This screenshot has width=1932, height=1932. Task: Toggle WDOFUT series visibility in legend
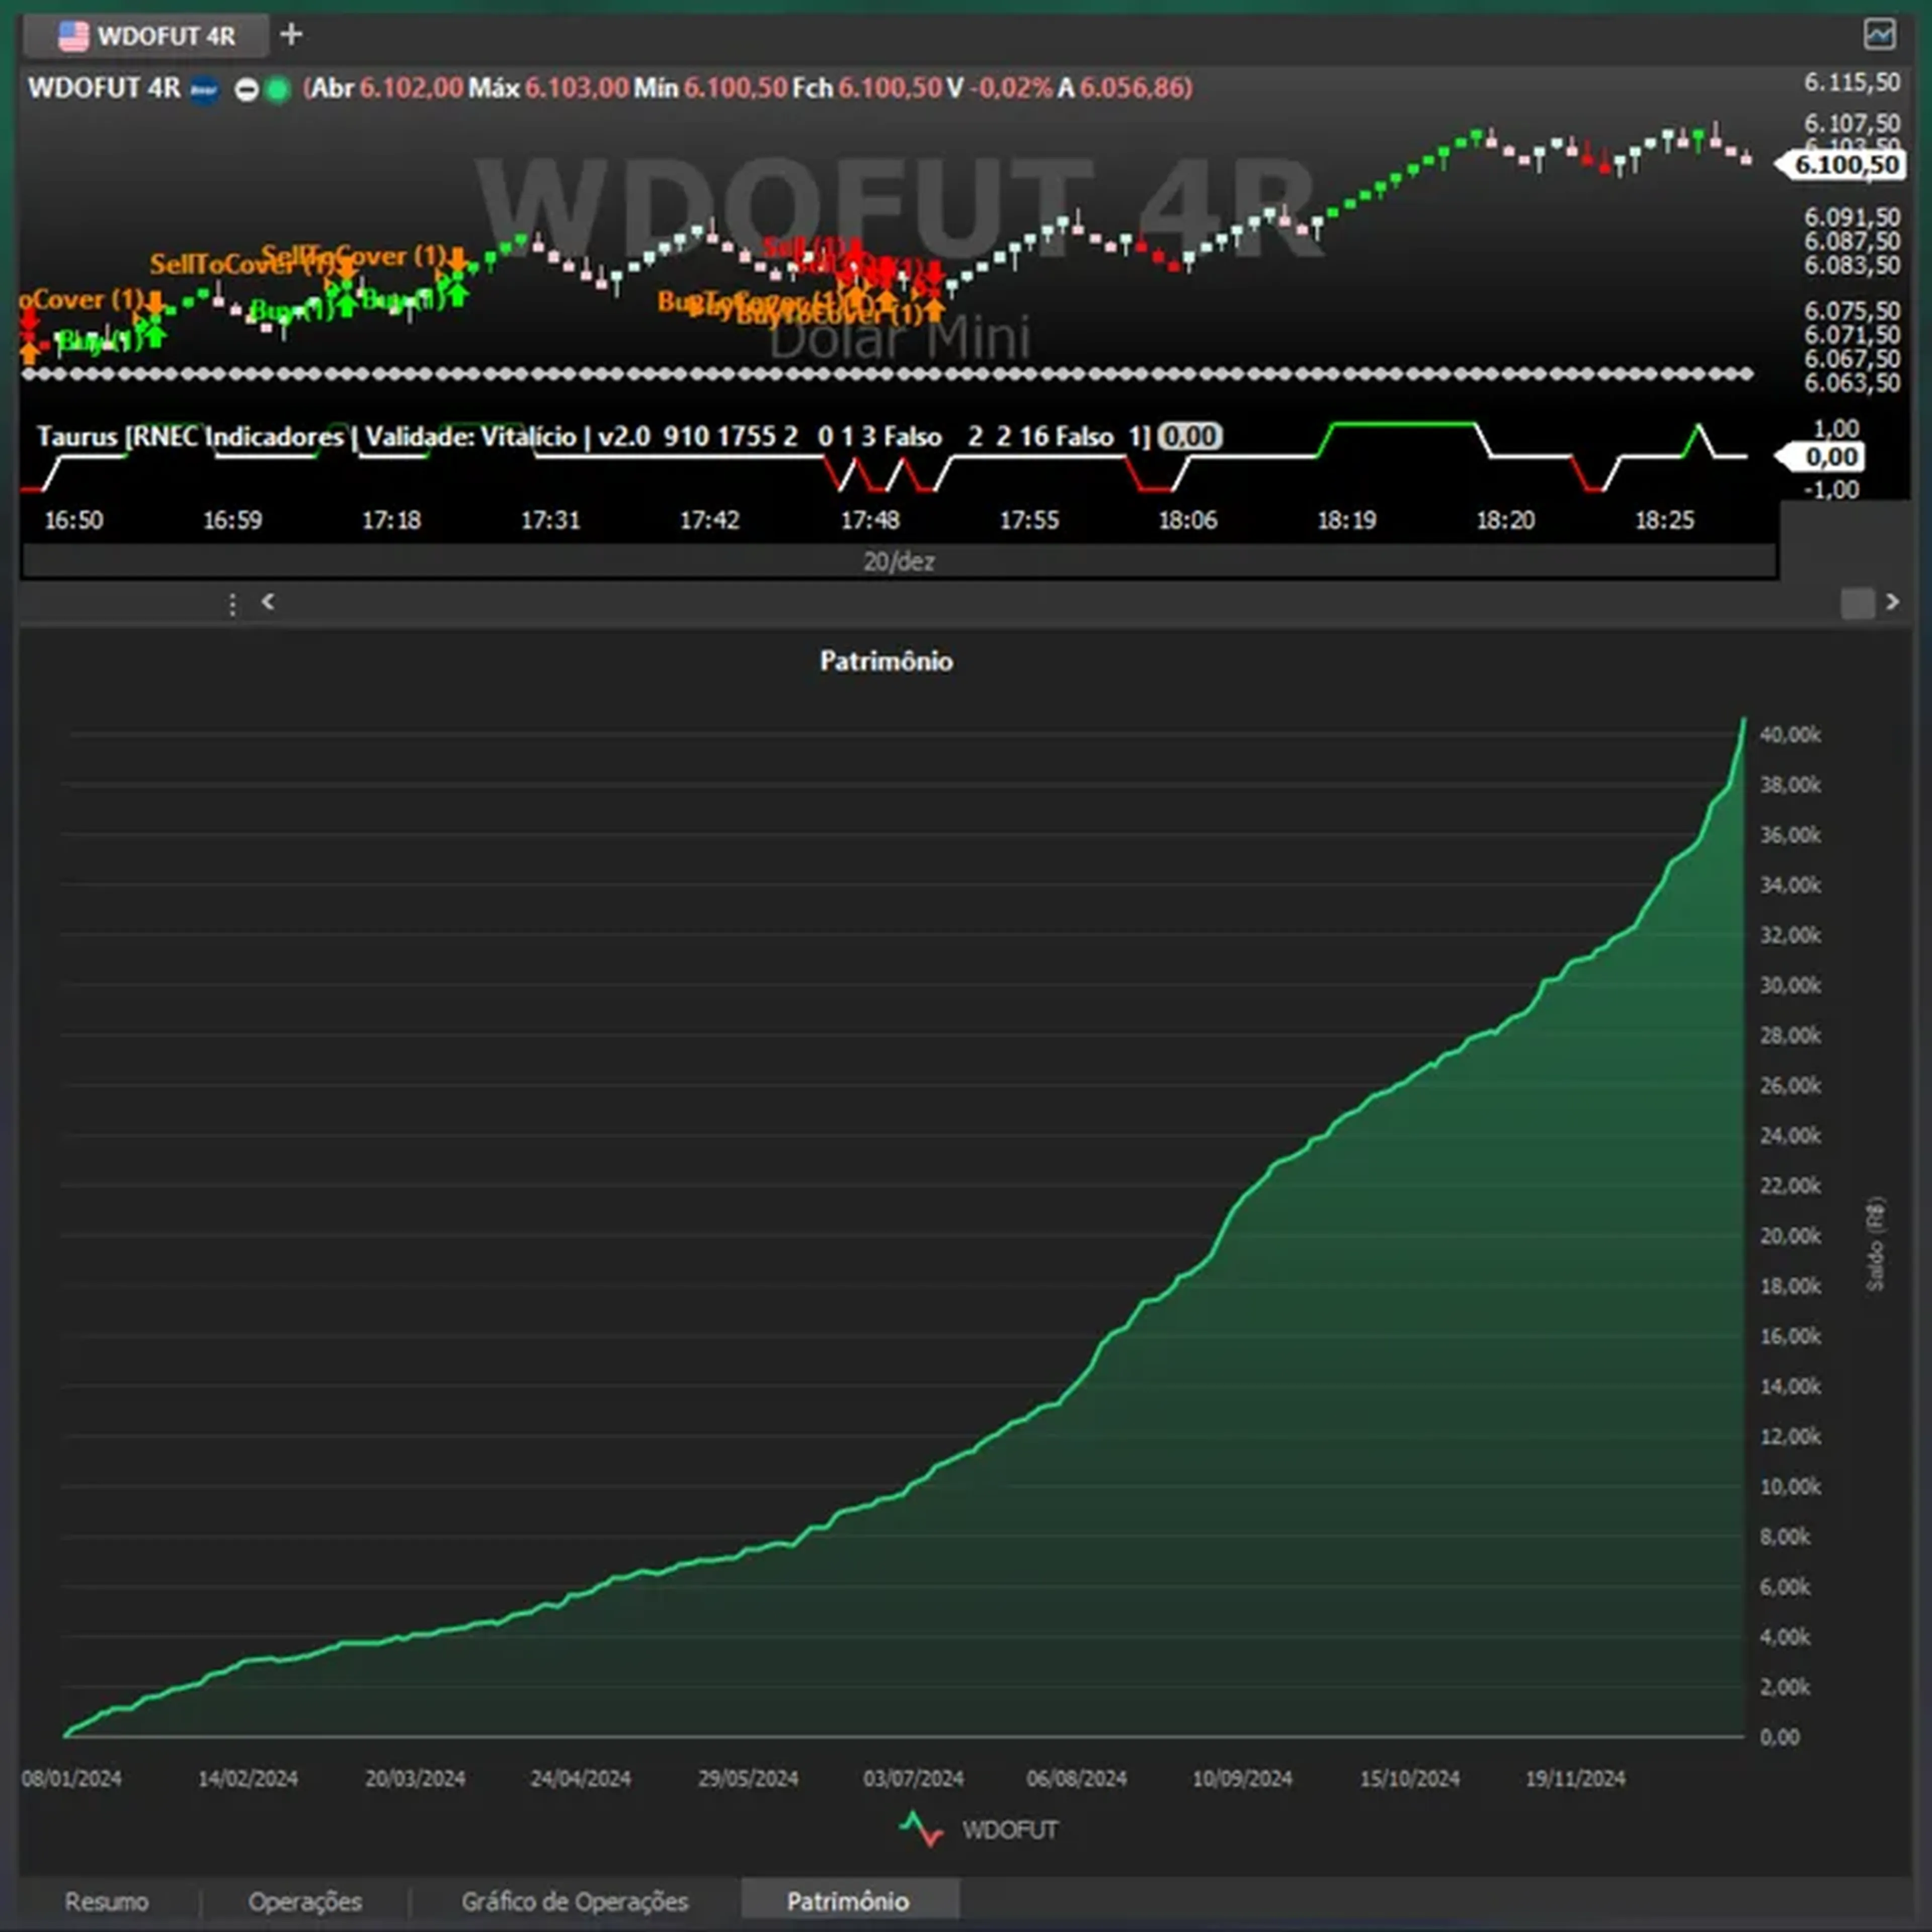click(1009, 1830)
